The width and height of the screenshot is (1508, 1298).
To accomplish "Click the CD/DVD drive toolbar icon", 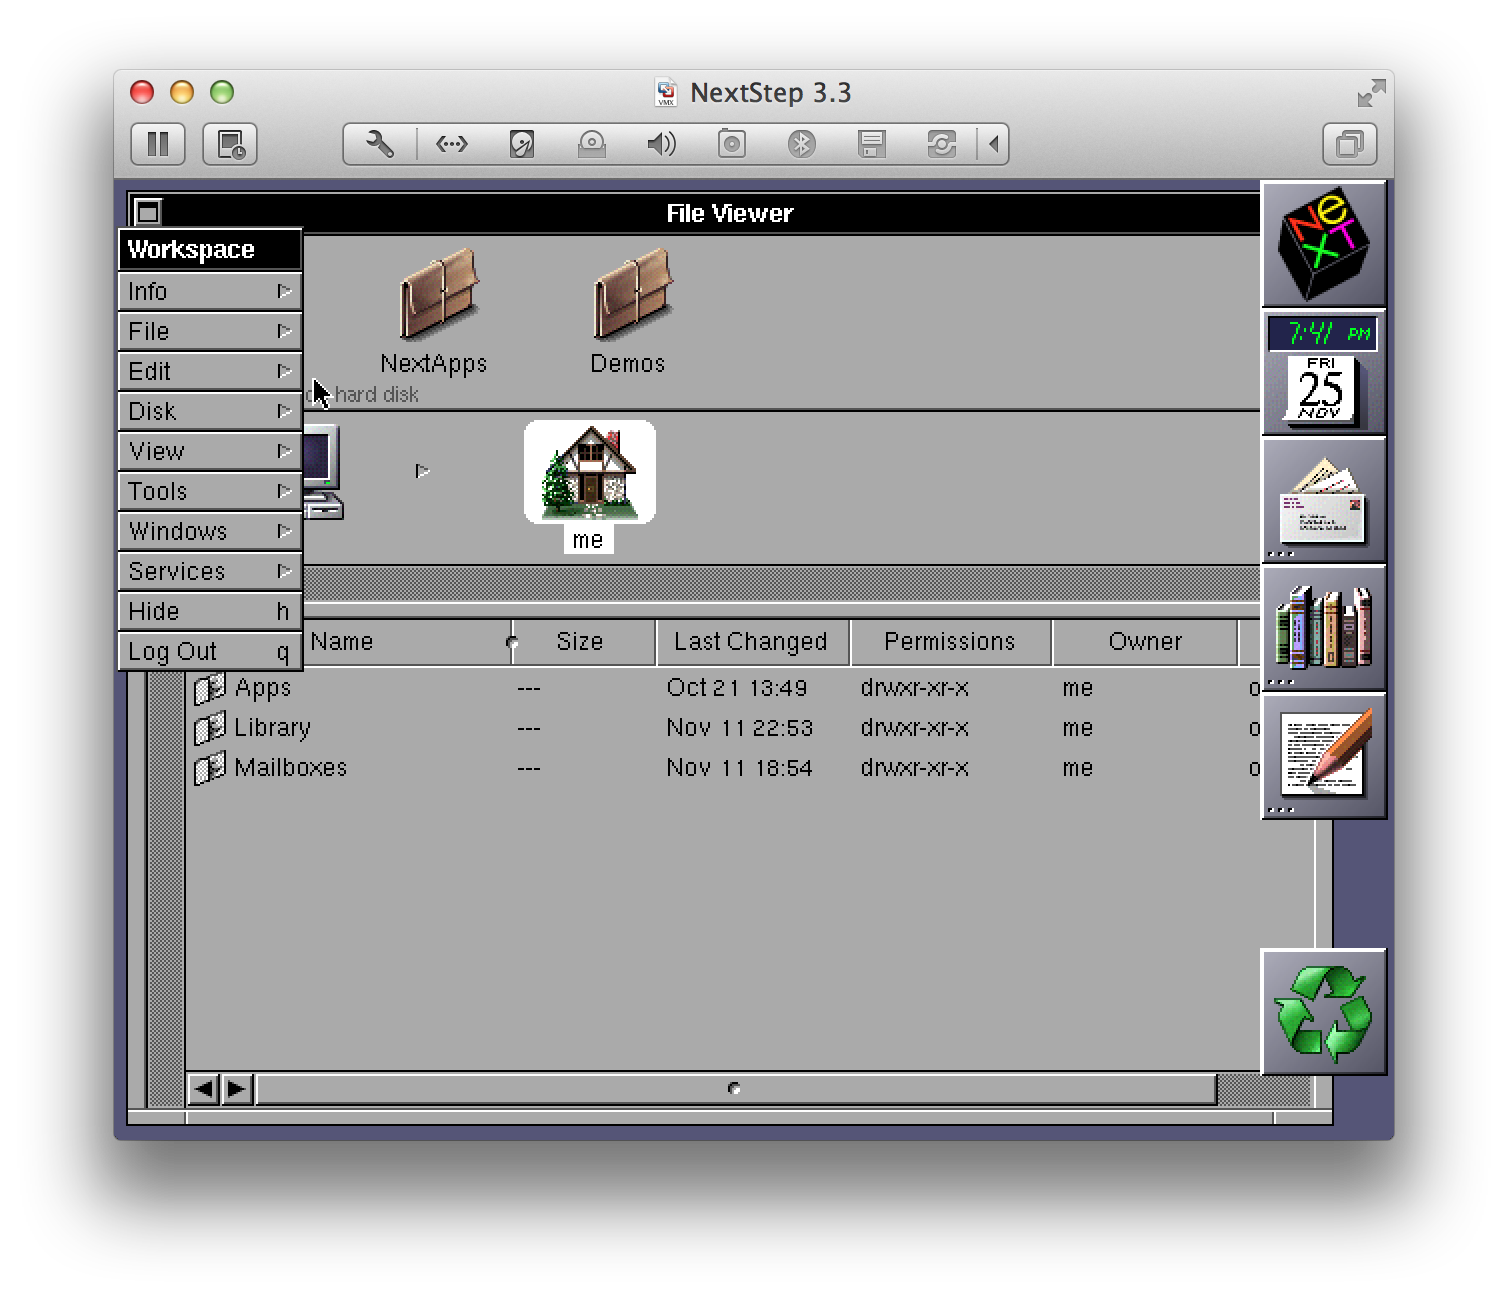I will (x=592, y=144).
